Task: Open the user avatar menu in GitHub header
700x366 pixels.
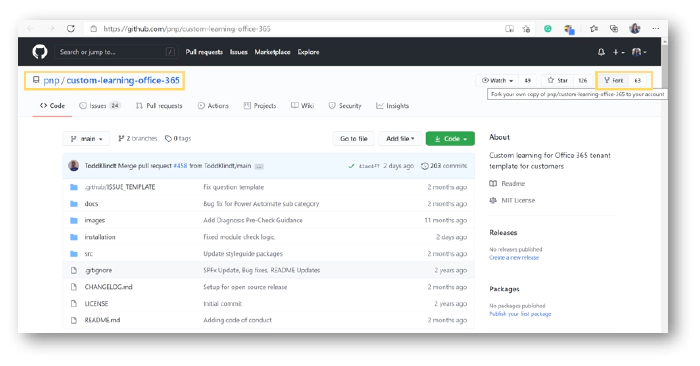Action: [x=639, y=52]
